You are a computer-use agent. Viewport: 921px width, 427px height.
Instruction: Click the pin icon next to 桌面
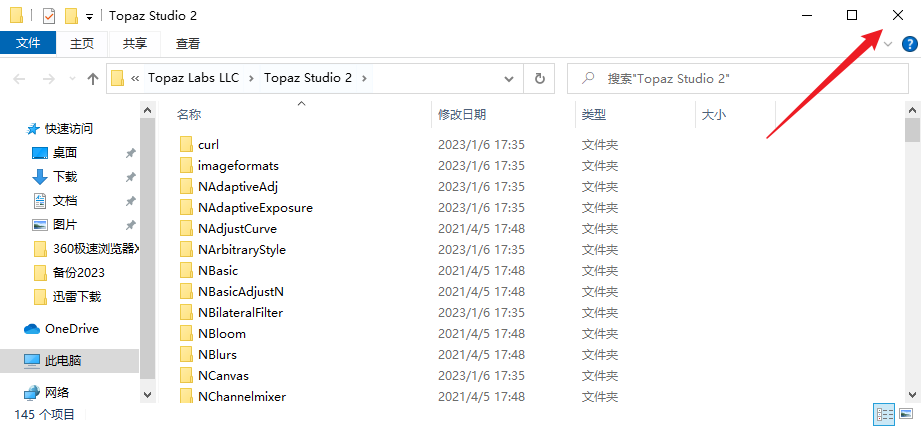[x=130, y=153]
